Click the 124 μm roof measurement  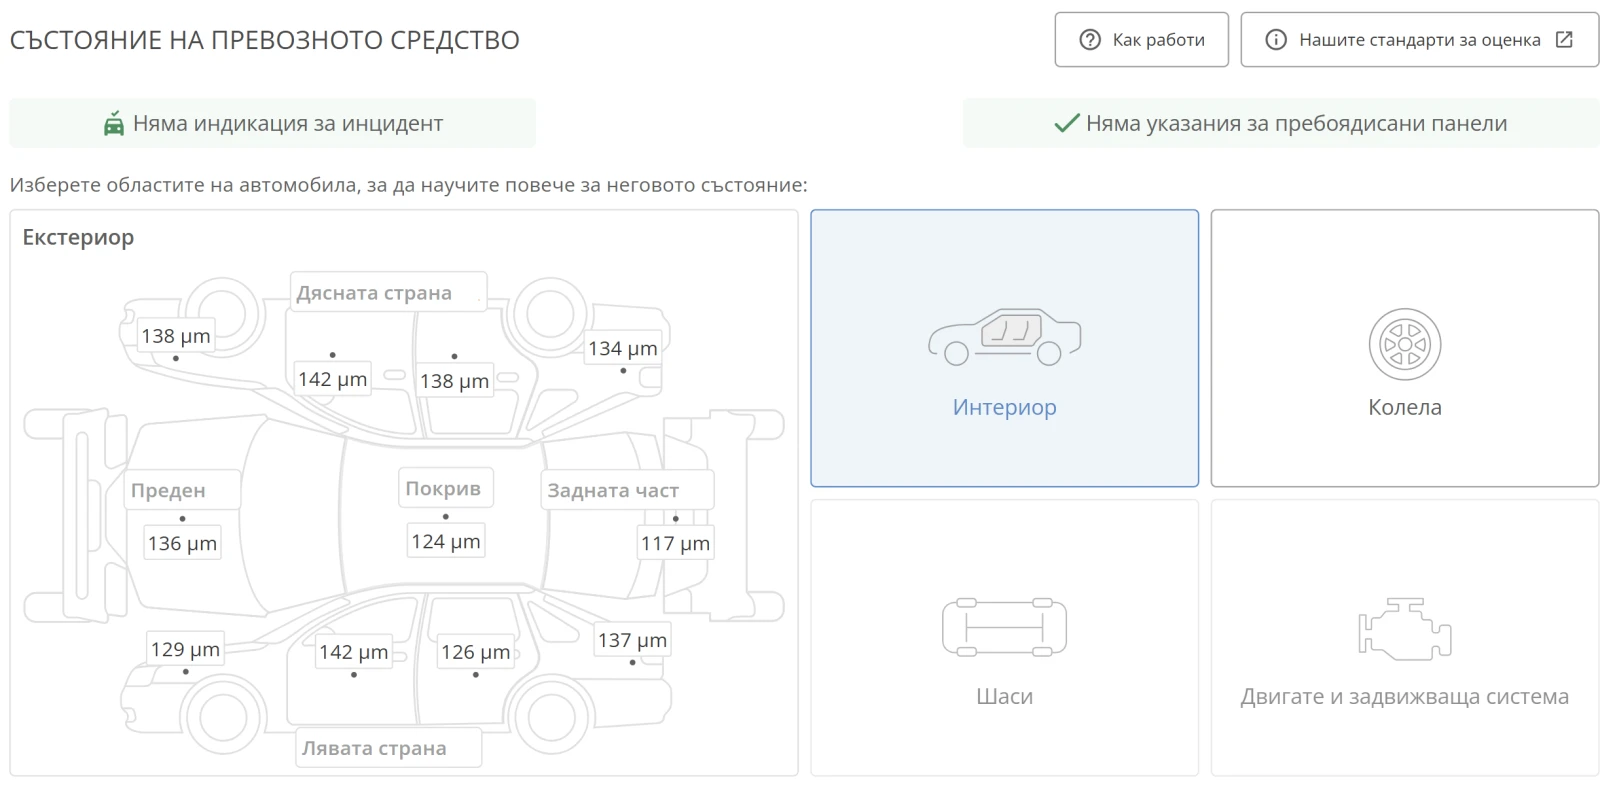tap(445, 541)
